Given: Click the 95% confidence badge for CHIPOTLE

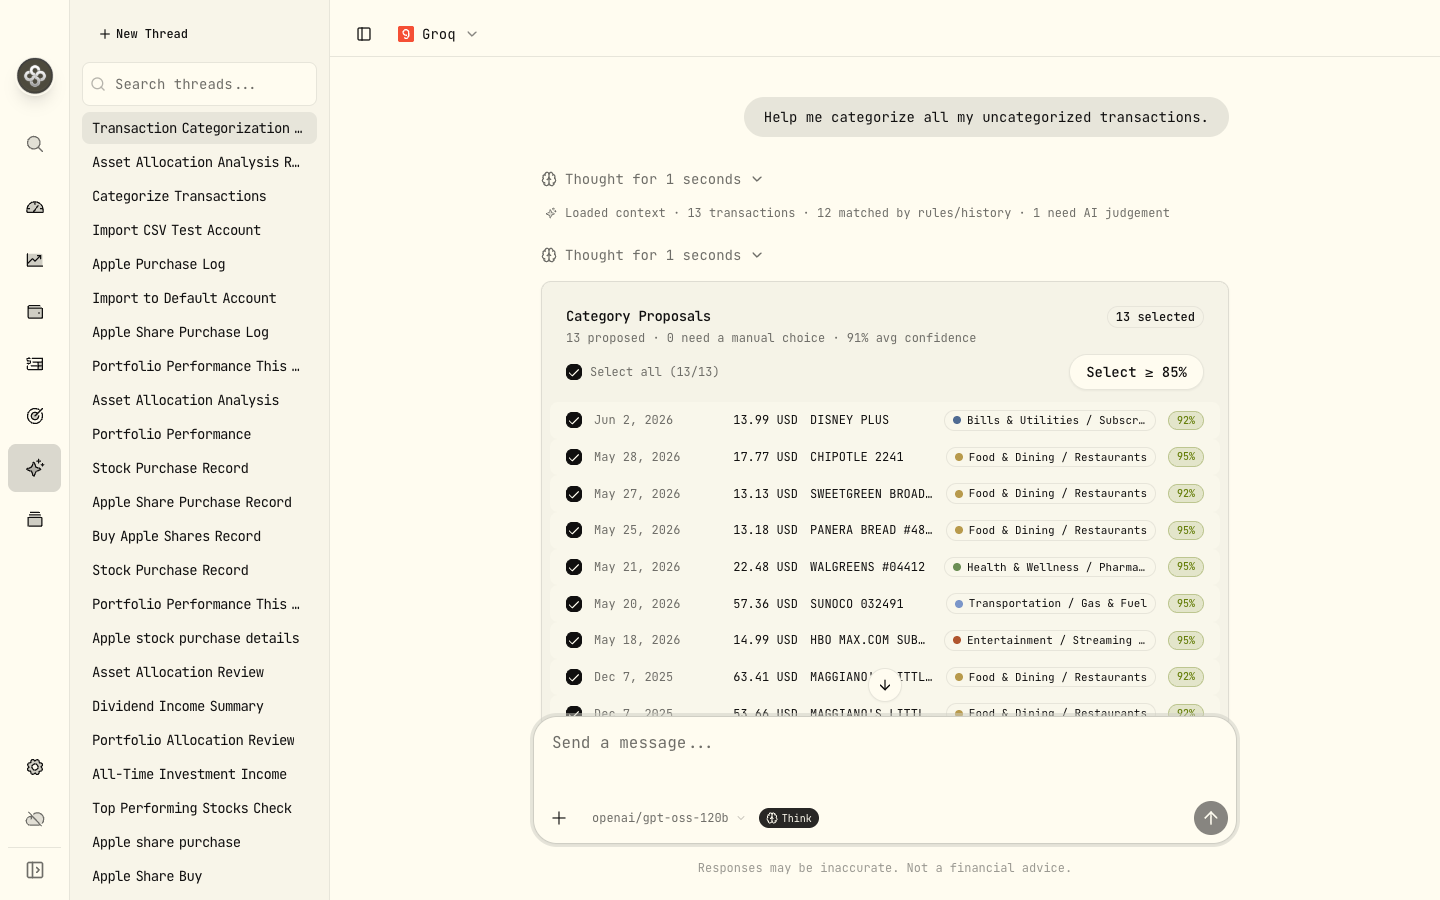Looking at the screenshot, I should point(1186,457).
